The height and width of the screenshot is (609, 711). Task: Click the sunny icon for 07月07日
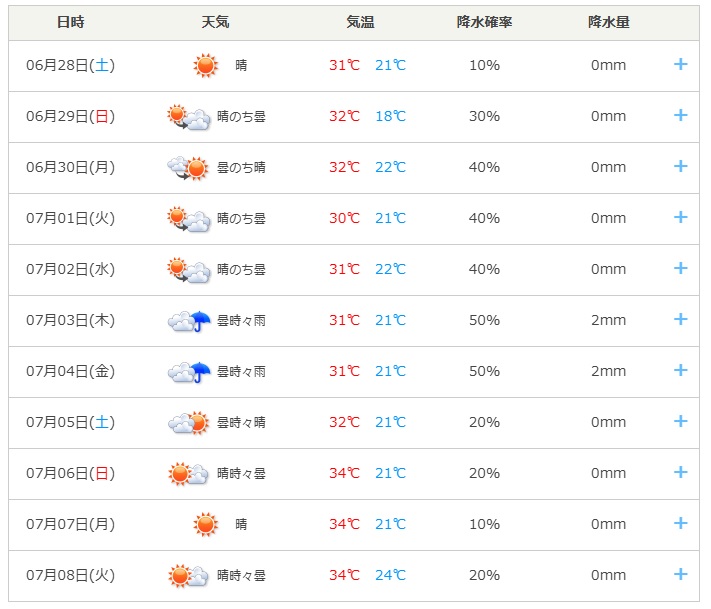tap(205, 524)
